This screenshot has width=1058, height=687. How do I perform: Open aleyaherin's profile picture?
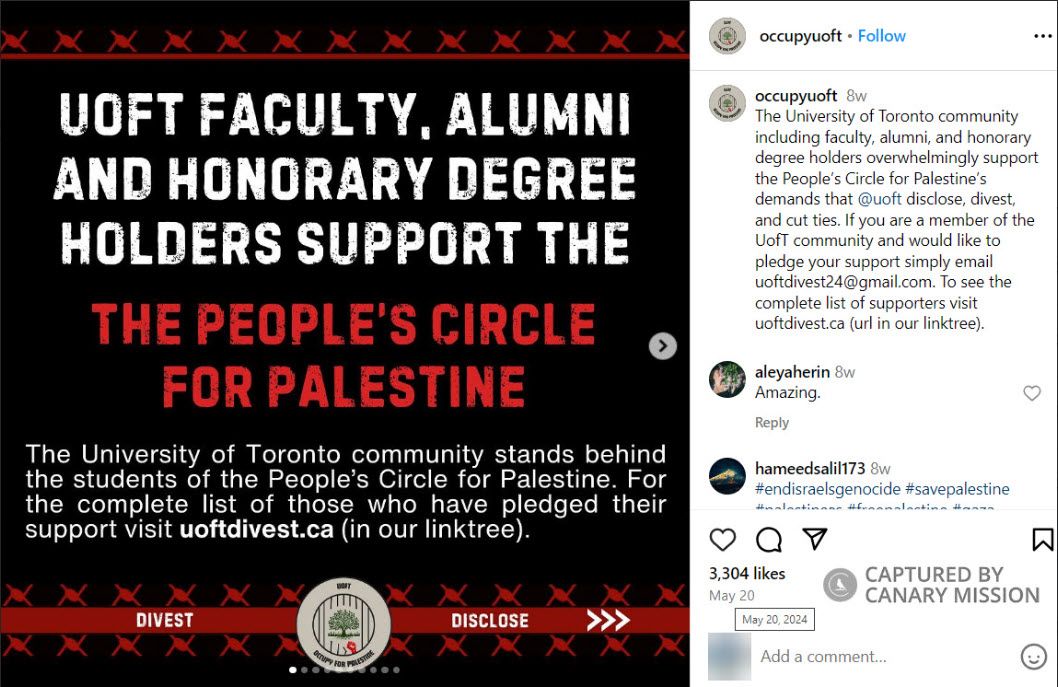click(x=727, y=380)
